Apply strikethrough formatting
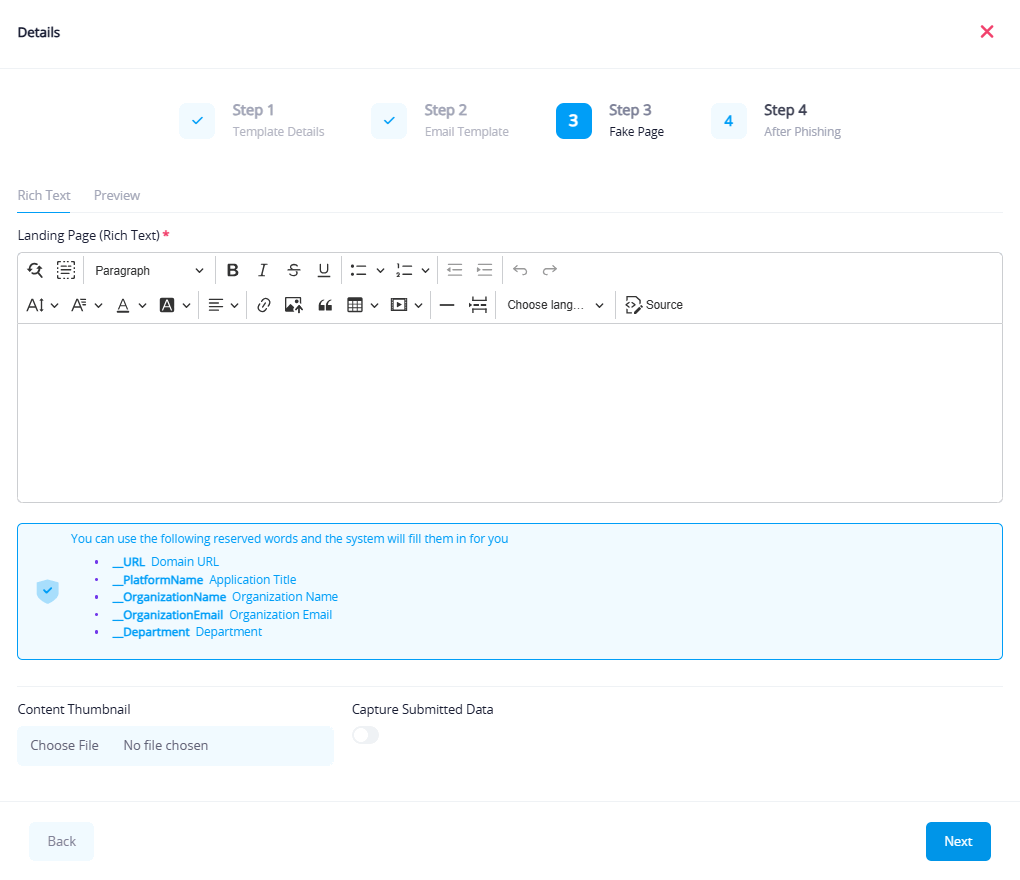Screen dimensions: 1020x880 [293, 270]
